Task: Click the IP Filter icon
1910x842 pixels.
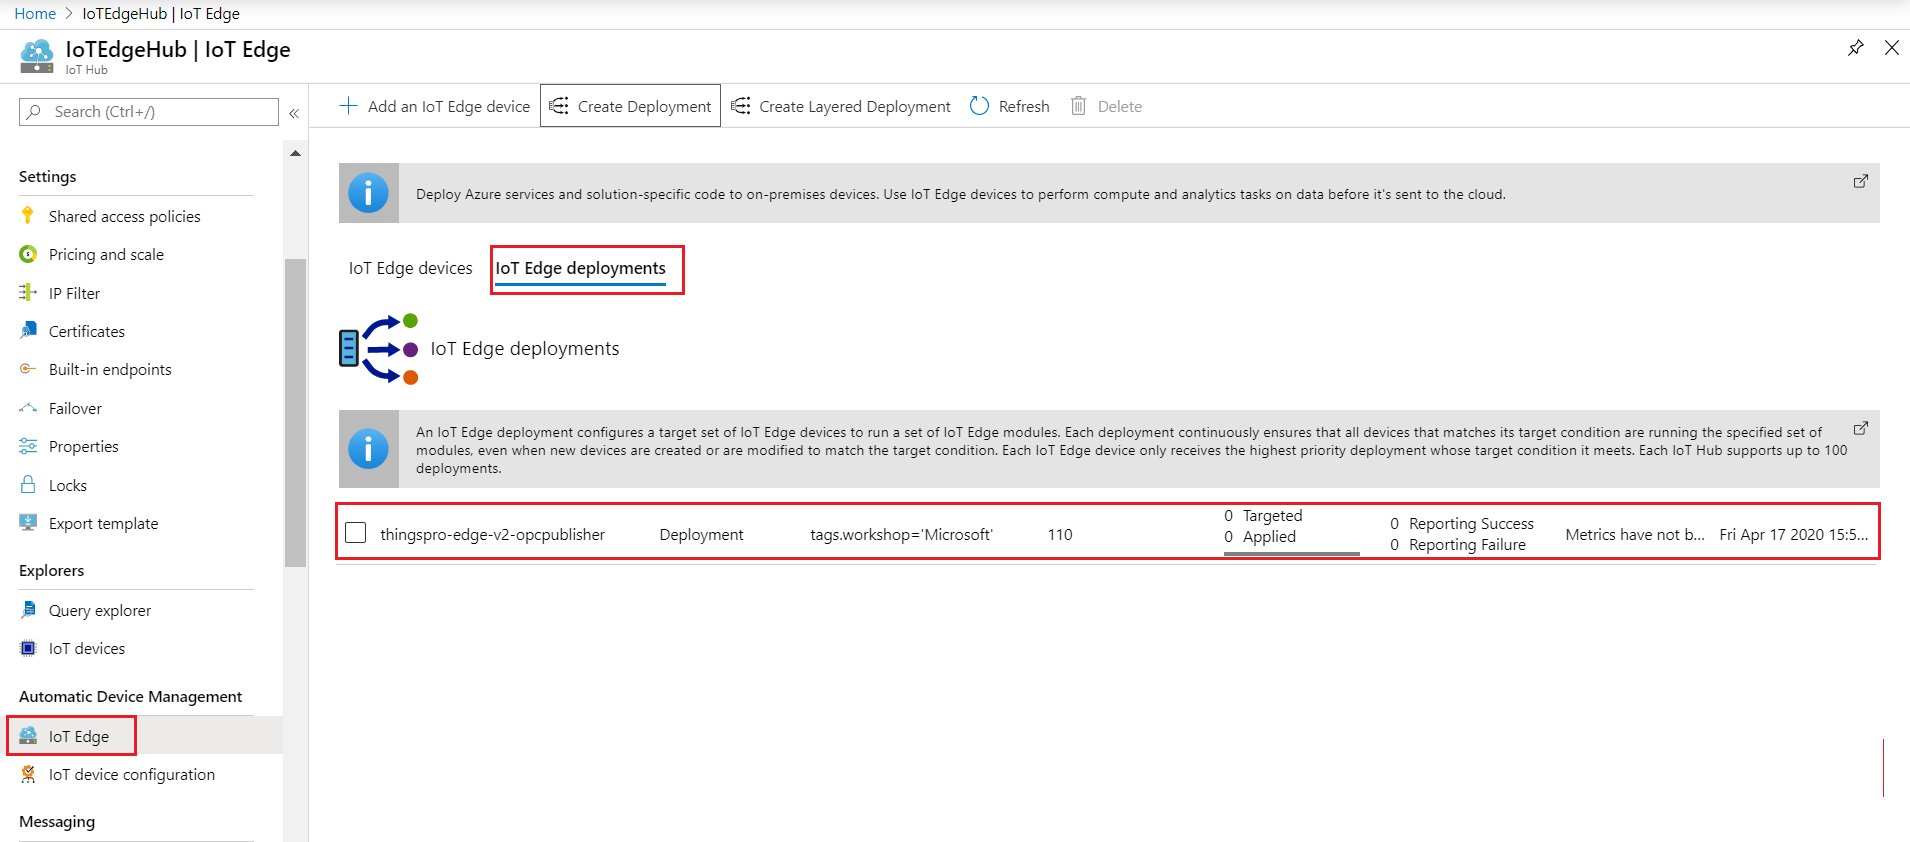Action: tap(28, 293)
